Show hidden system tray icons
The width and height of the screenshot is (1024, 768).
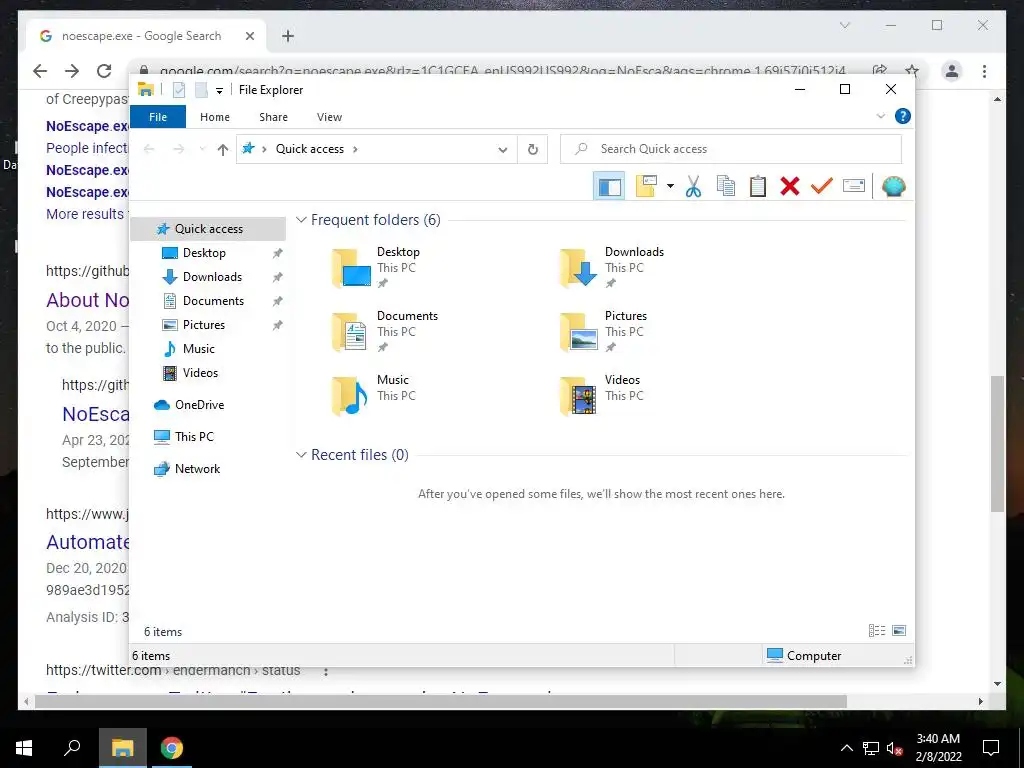point(846,748)
